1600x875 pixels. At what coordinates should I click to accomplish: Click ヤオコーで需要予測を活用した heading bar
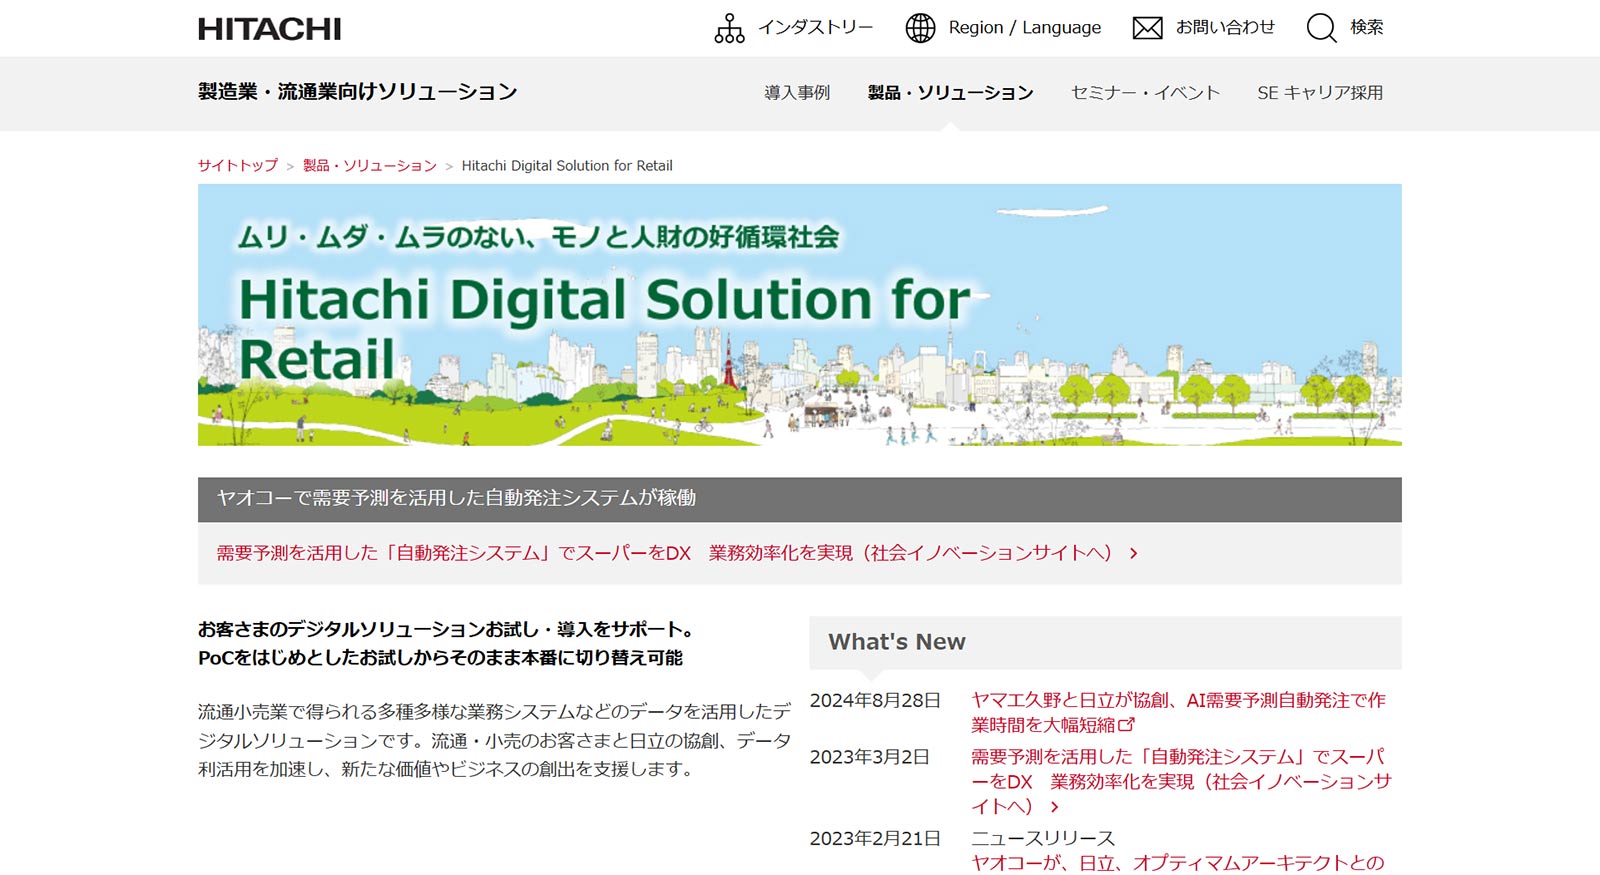(x=800, y=499)
